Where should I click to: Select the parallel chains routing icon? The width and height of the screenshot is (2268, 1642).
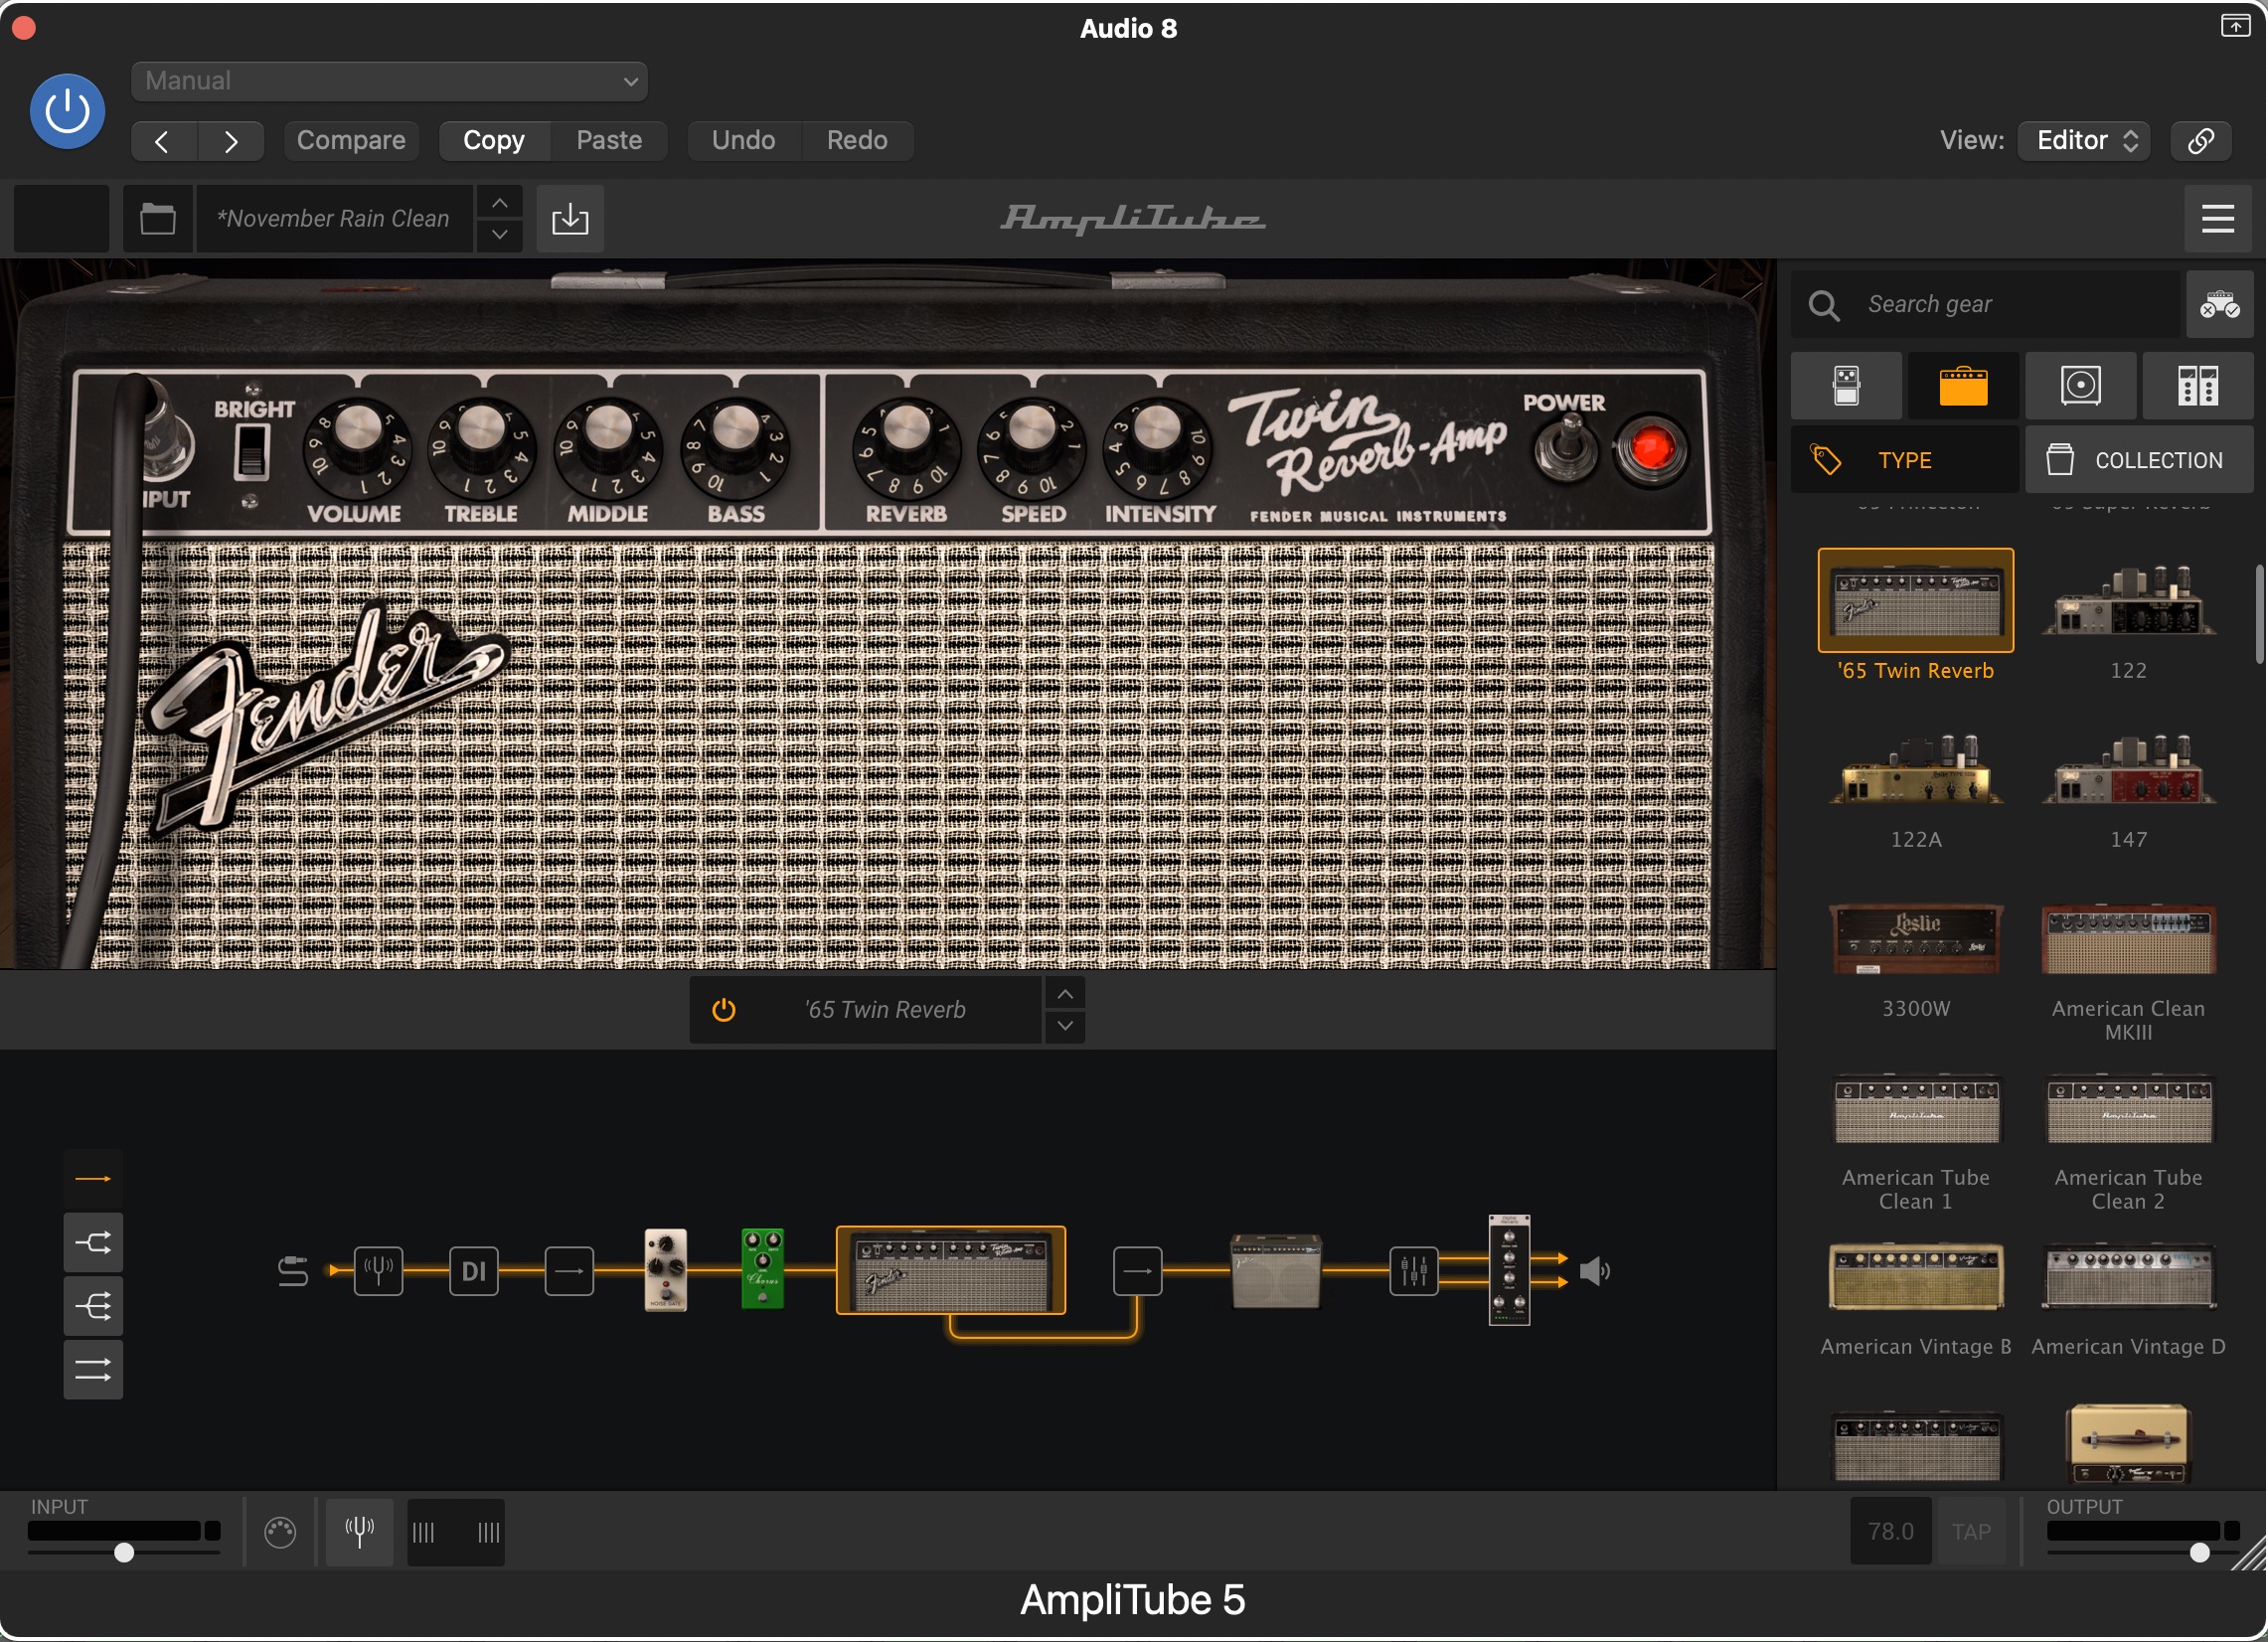click(x=93, y=1370)
